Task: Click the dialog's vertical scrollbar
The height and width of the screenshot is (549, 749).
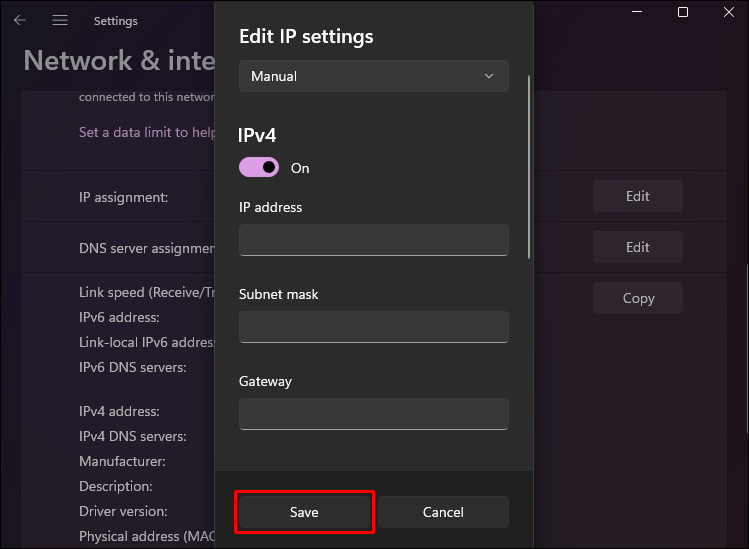Action: tap(529, 170)
